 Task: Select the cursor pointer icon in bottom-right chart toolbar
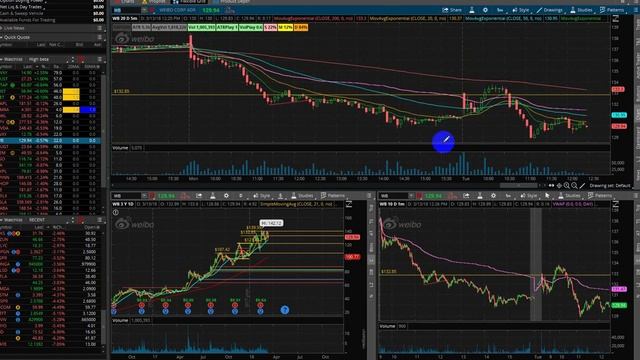click(547, 196)
